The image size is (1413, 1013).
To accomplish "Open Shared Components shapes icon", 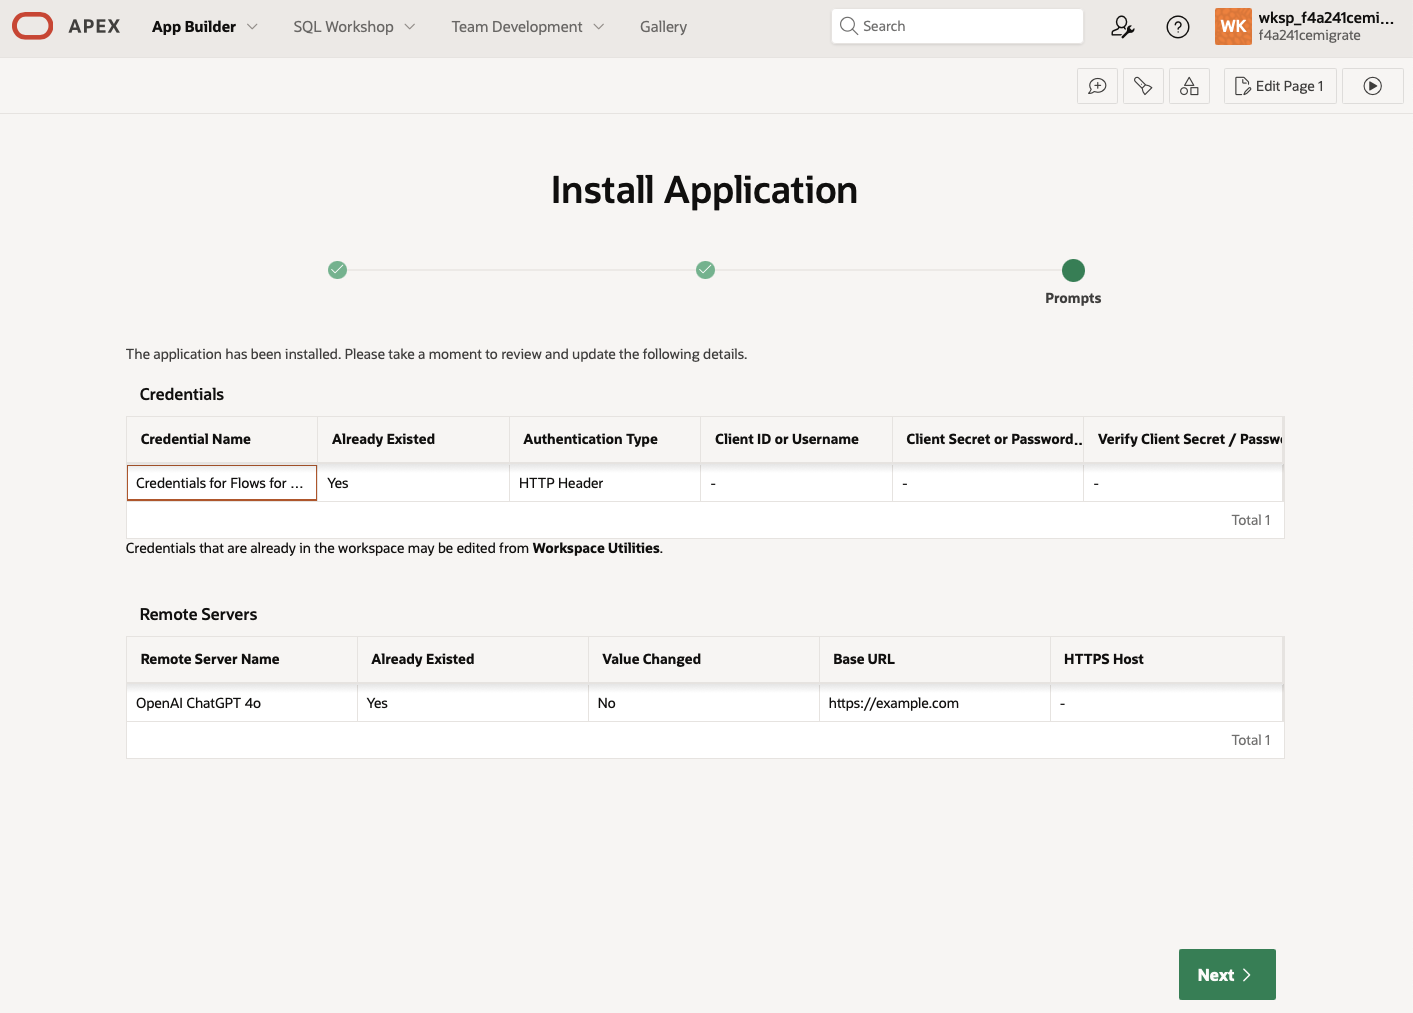I will coord(1189,86).
